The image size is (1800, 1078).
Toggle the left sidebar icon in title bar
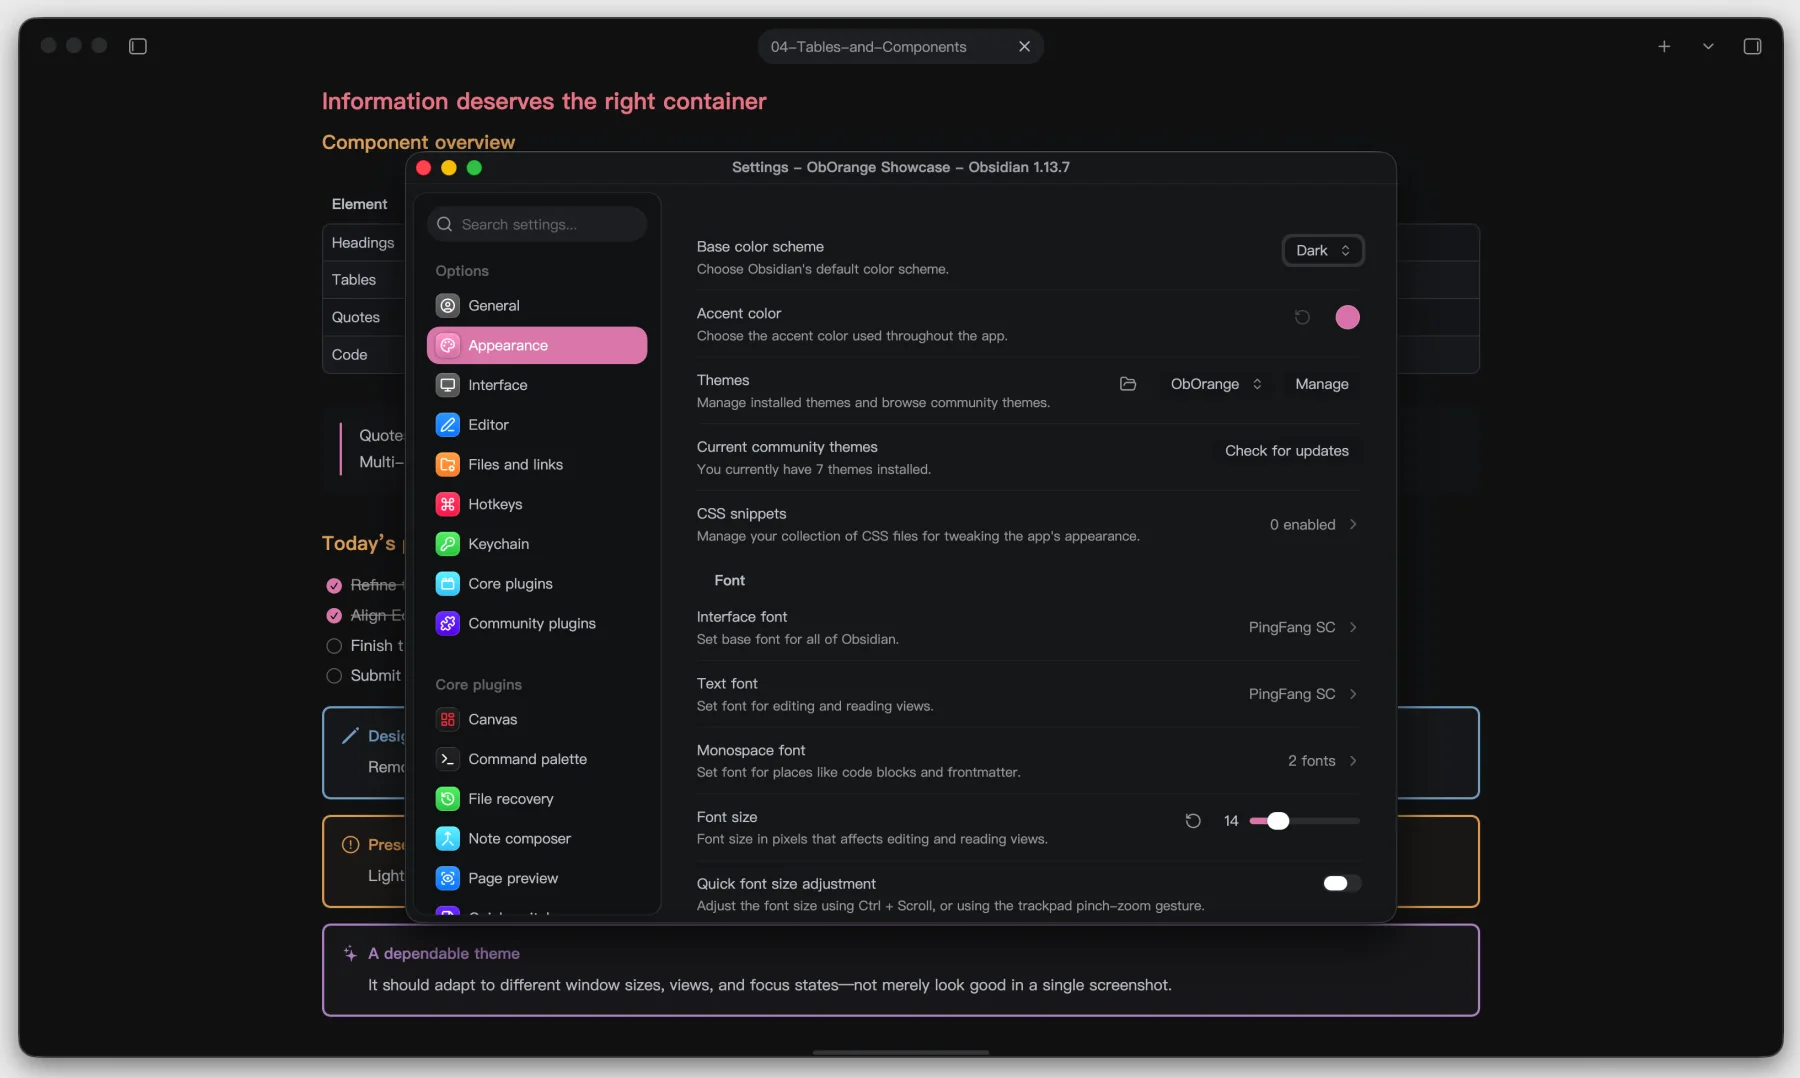pos(138,46)
